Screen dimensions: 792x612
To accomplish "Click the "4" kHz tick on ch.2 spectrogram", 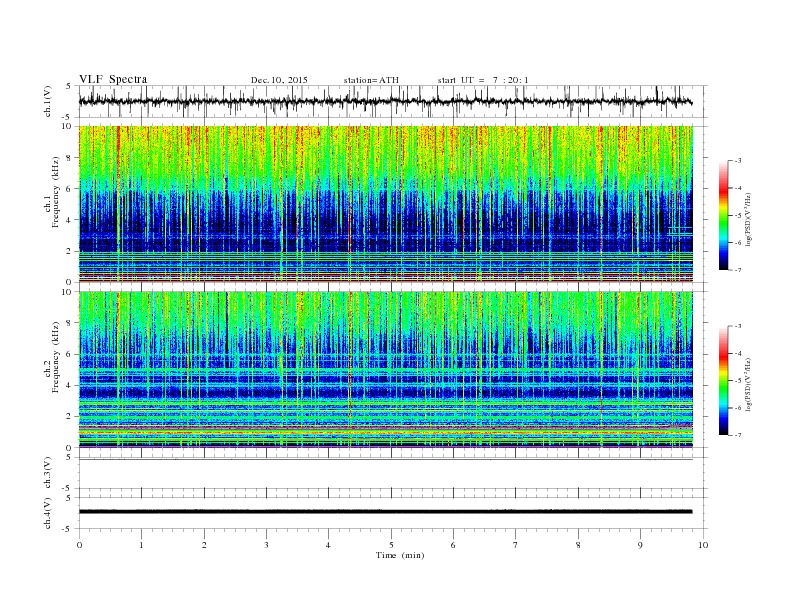I will pos(70,385).
